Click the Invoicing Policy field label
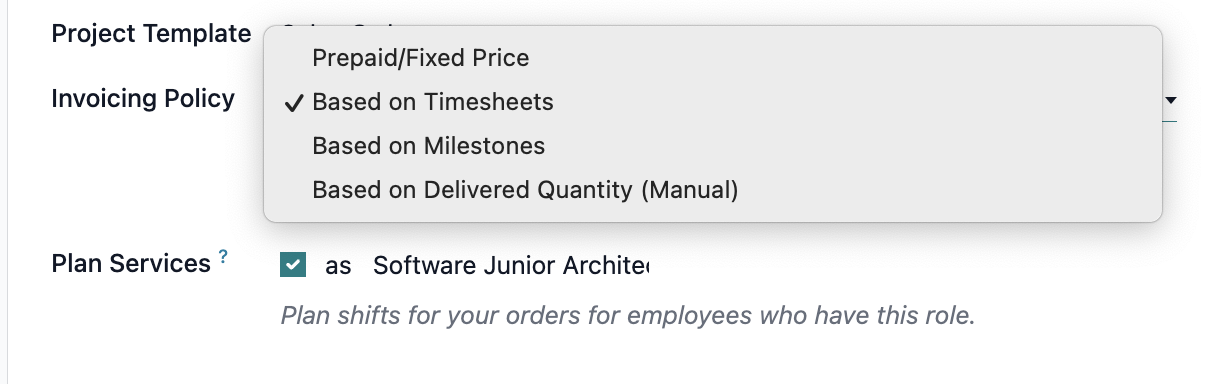Viewport: 1212px width, 384px height. [143, 99]
